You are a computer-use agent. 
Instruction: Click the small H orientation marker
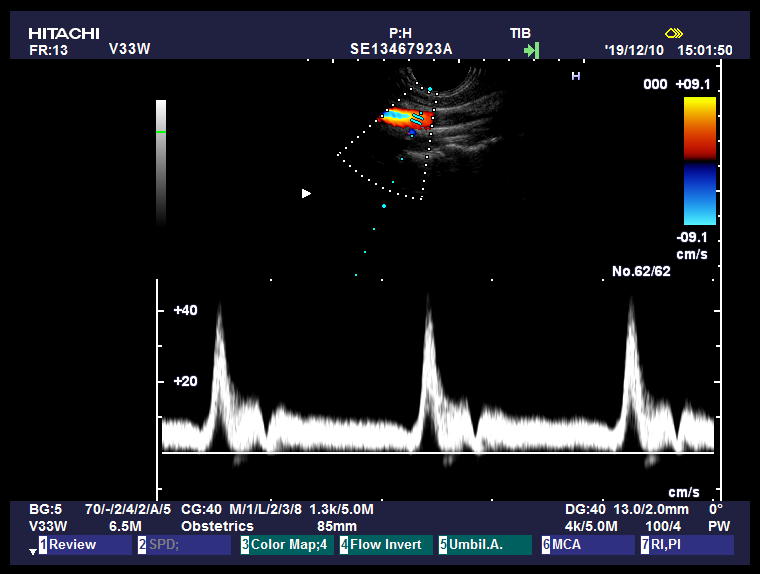[575, 76]
